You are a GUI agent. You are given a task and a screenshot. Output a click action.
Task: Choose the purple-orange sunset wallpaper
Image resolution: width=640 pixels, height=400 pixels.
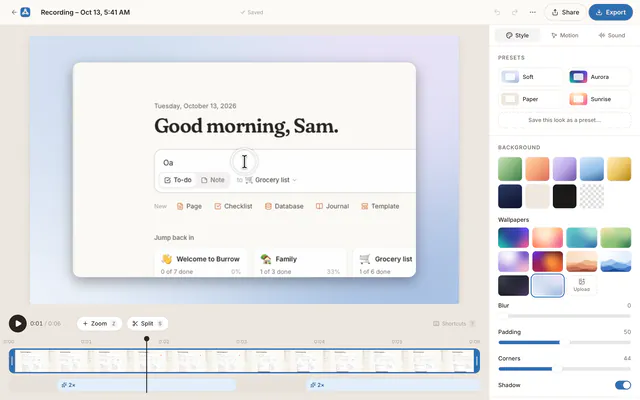547,262
